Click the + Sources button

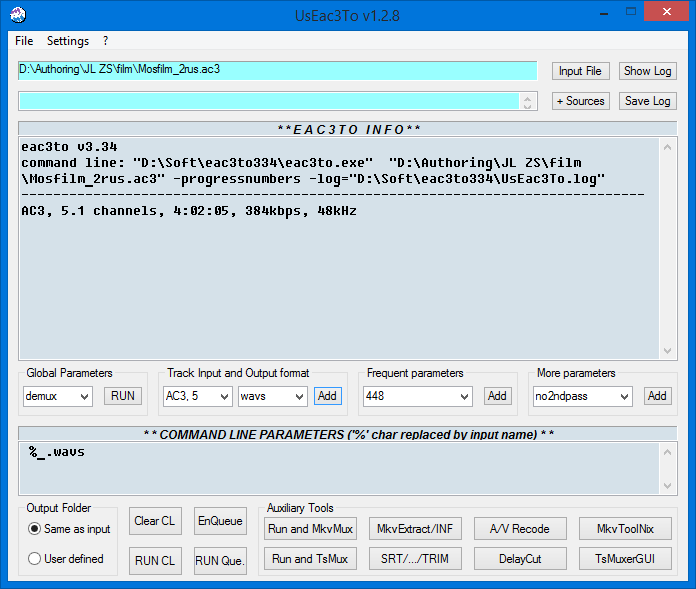click(x=581, y=101)
